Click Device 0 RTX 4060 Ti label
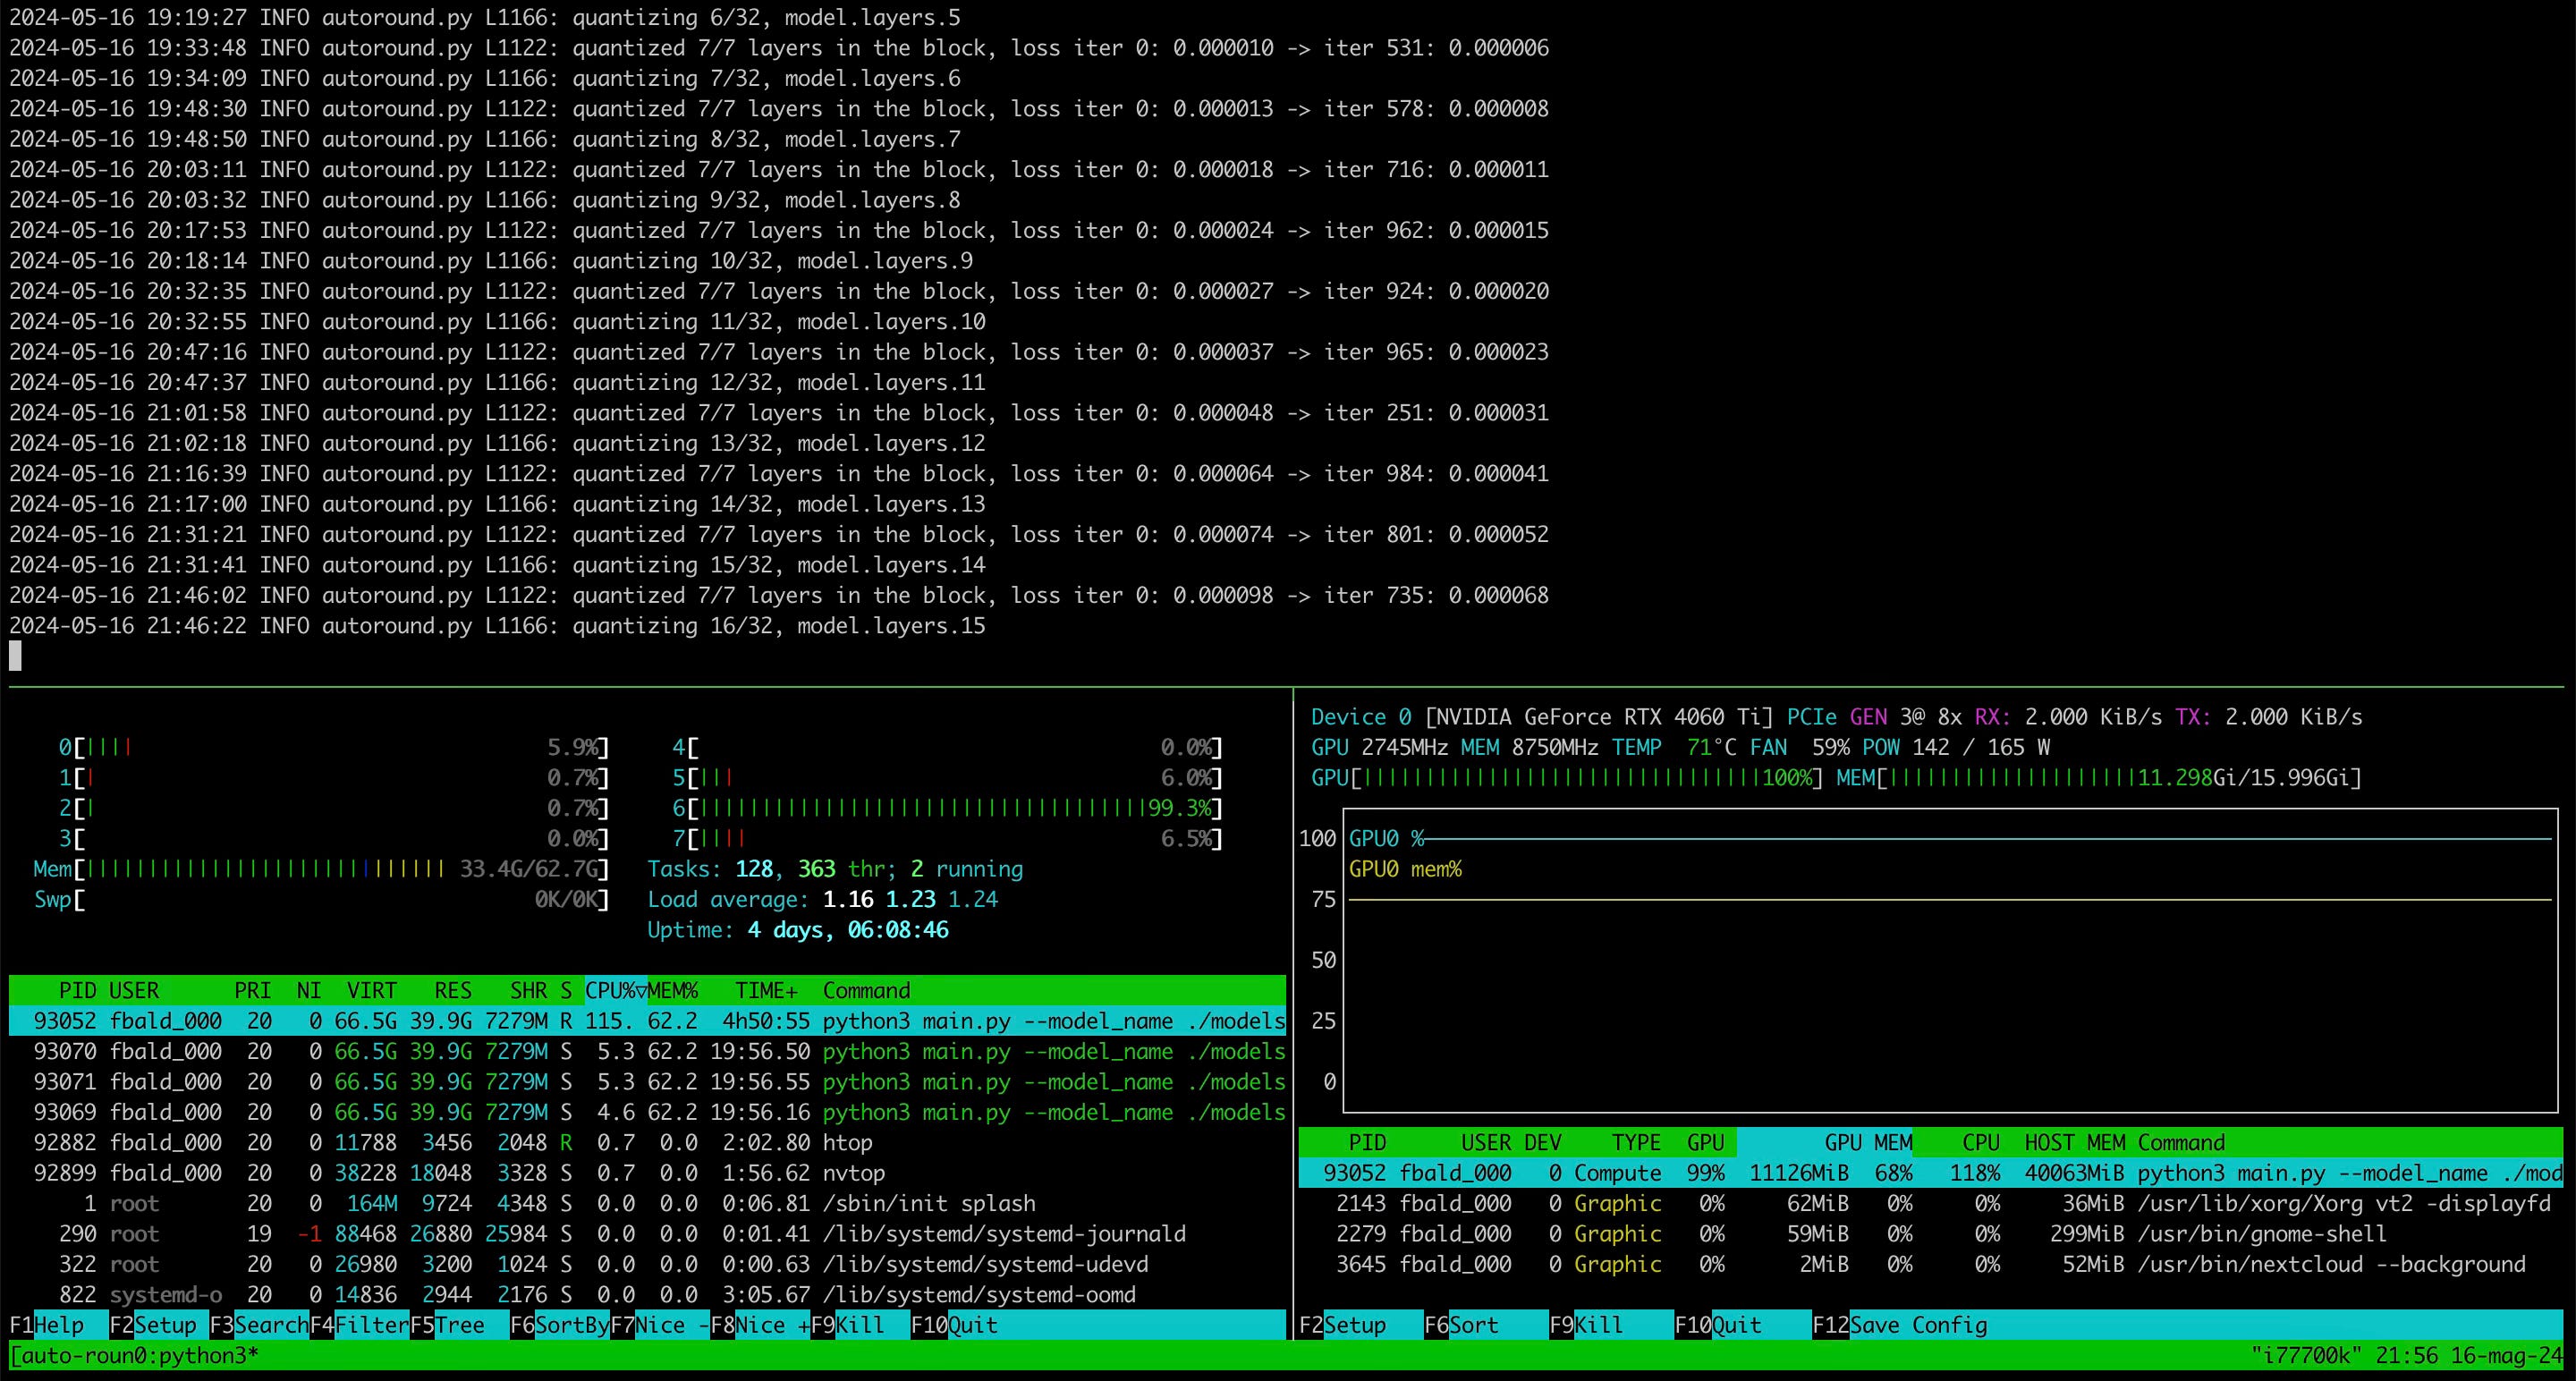 pos(1542,717)
